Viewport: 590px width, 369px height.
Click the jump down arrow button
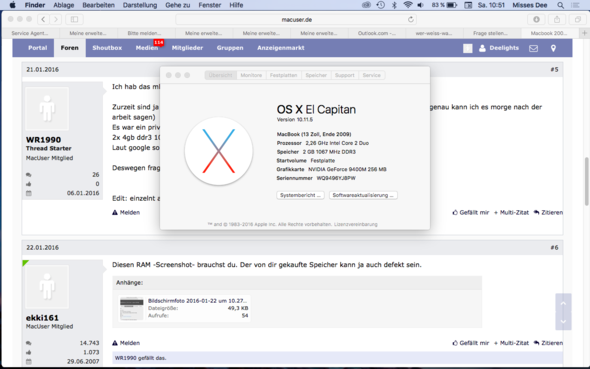click(x=563, y=321)
